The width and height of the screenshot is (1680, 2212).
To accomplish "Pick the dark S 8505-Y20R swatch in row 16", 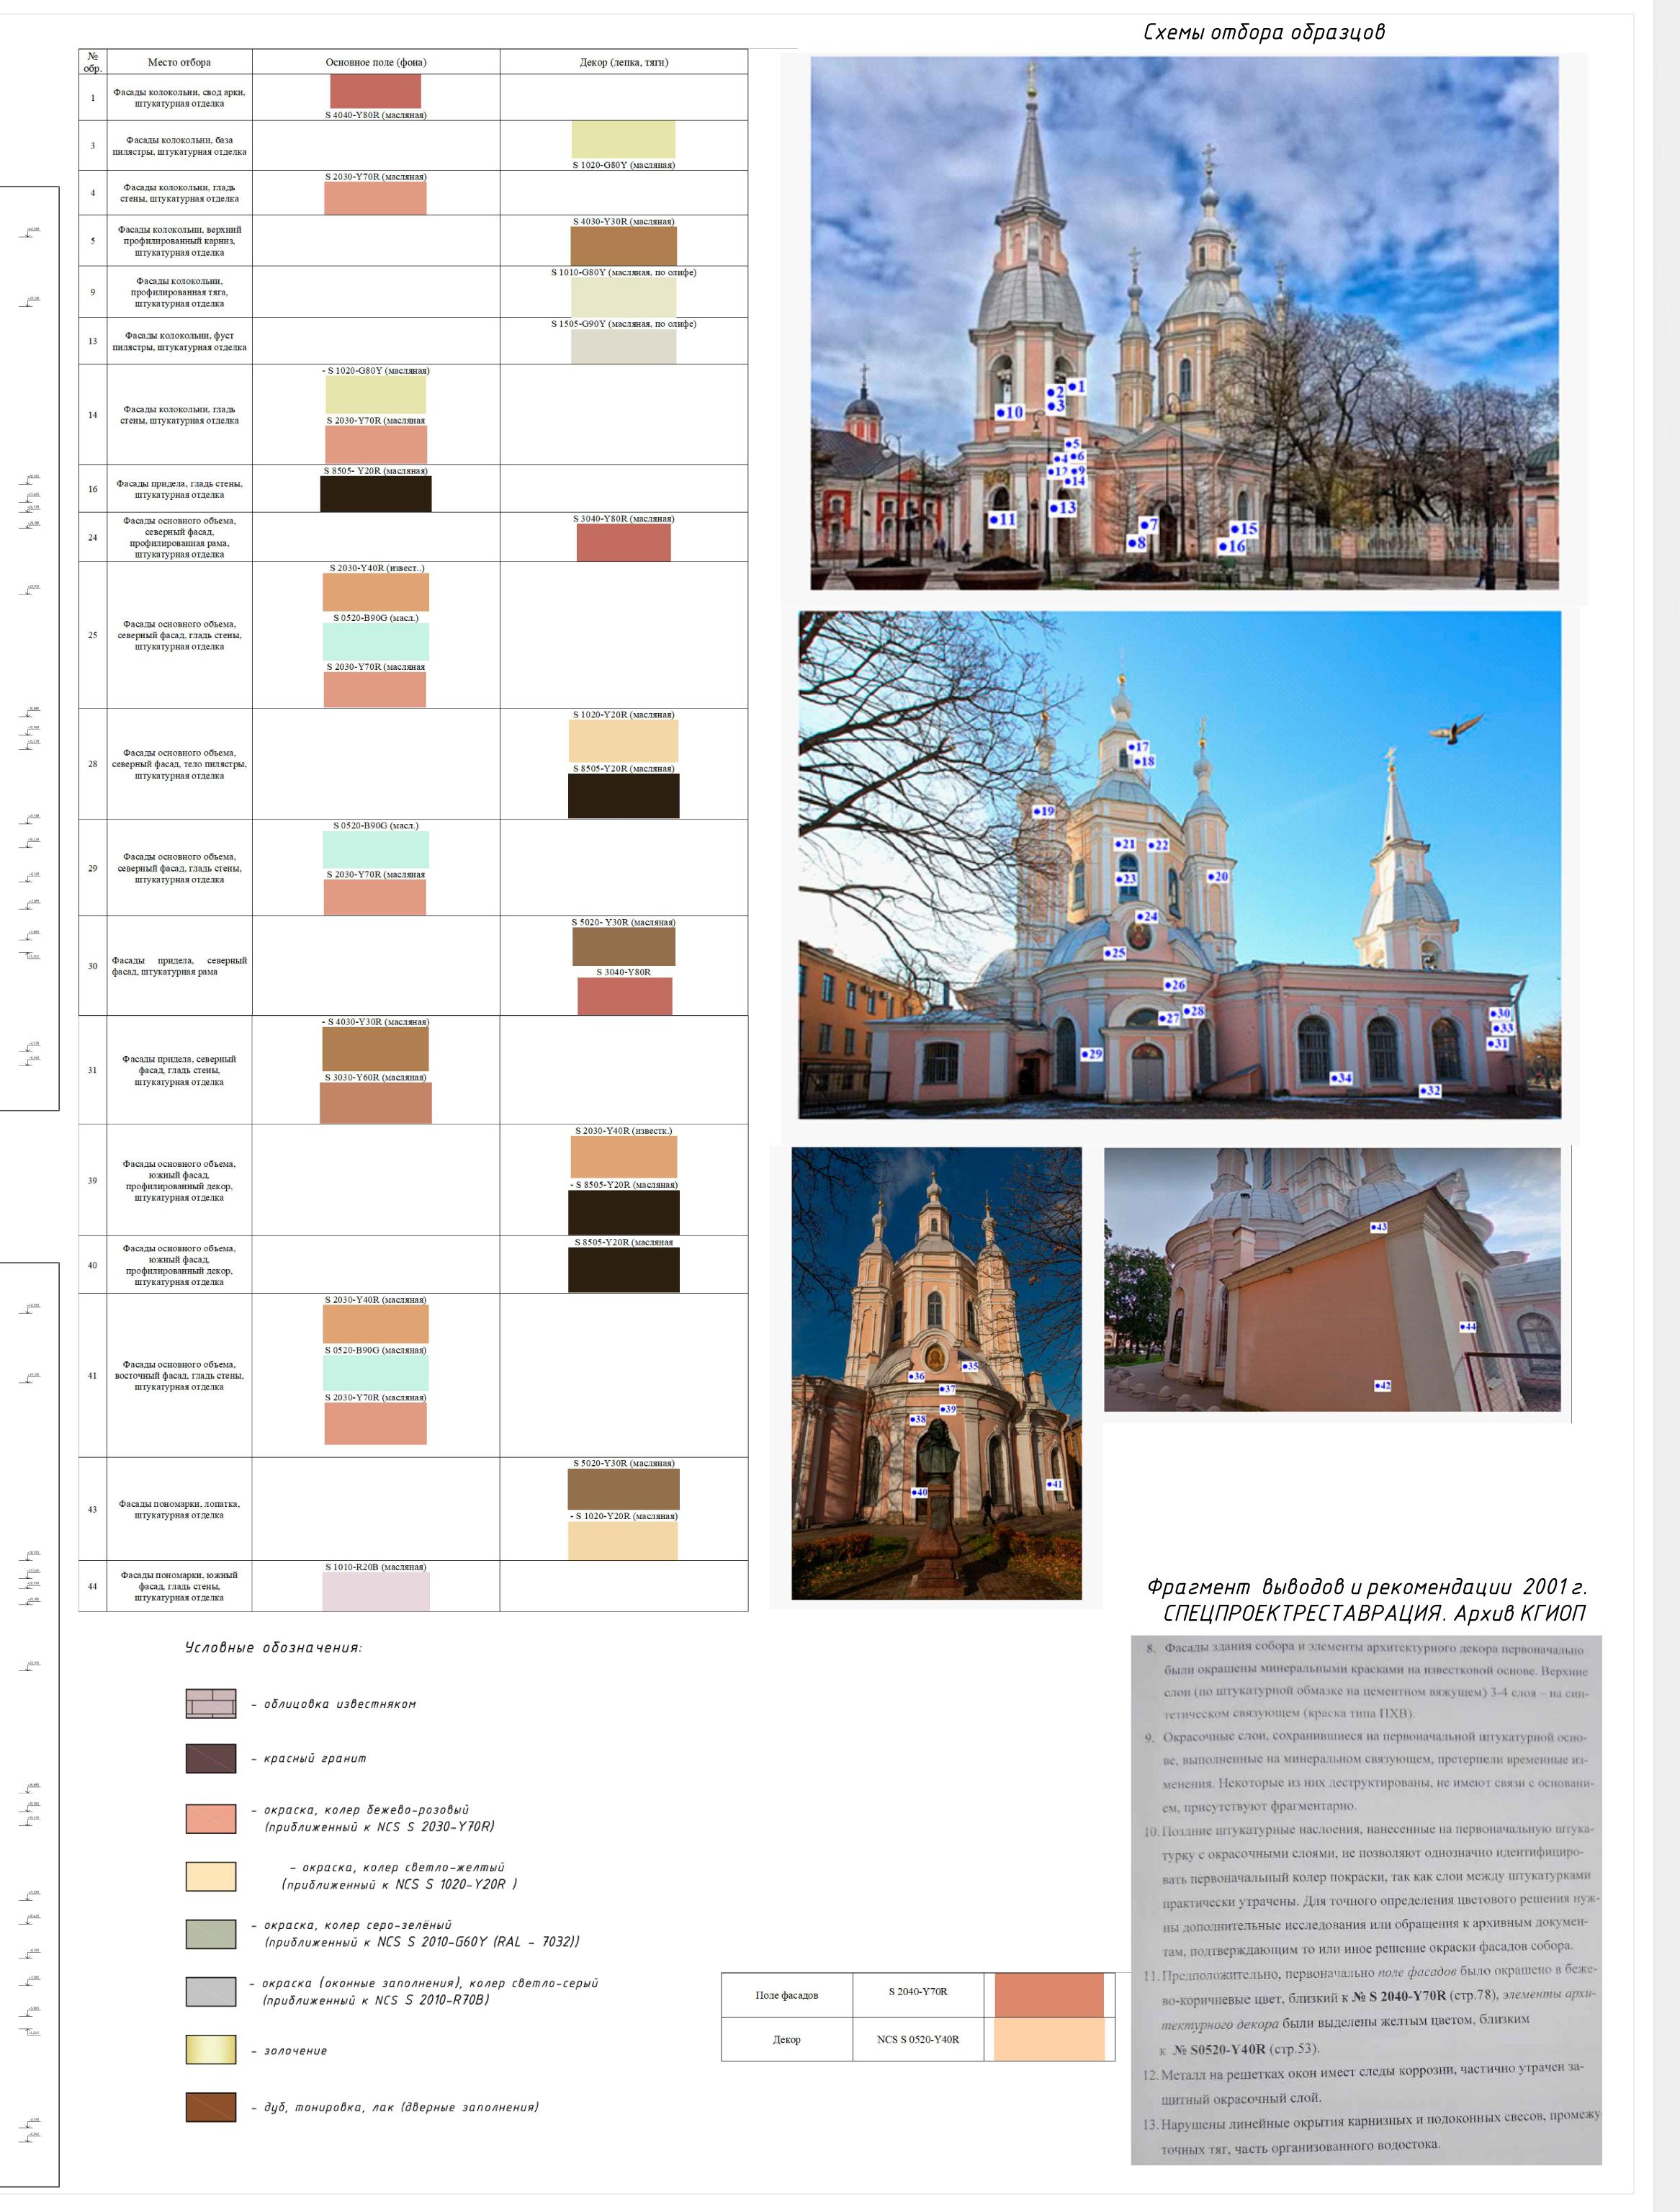I will coord(375,494).
